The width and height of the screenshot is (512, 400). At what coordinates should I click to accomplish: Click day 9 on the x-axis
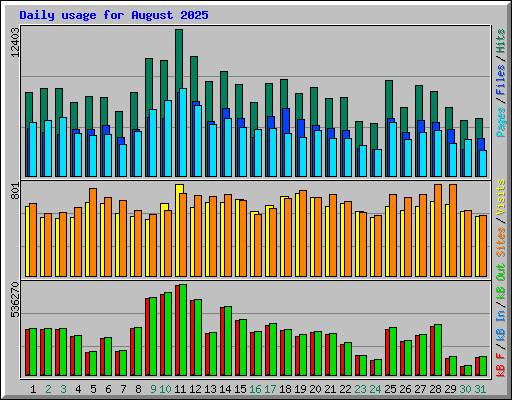coord(153,389)
